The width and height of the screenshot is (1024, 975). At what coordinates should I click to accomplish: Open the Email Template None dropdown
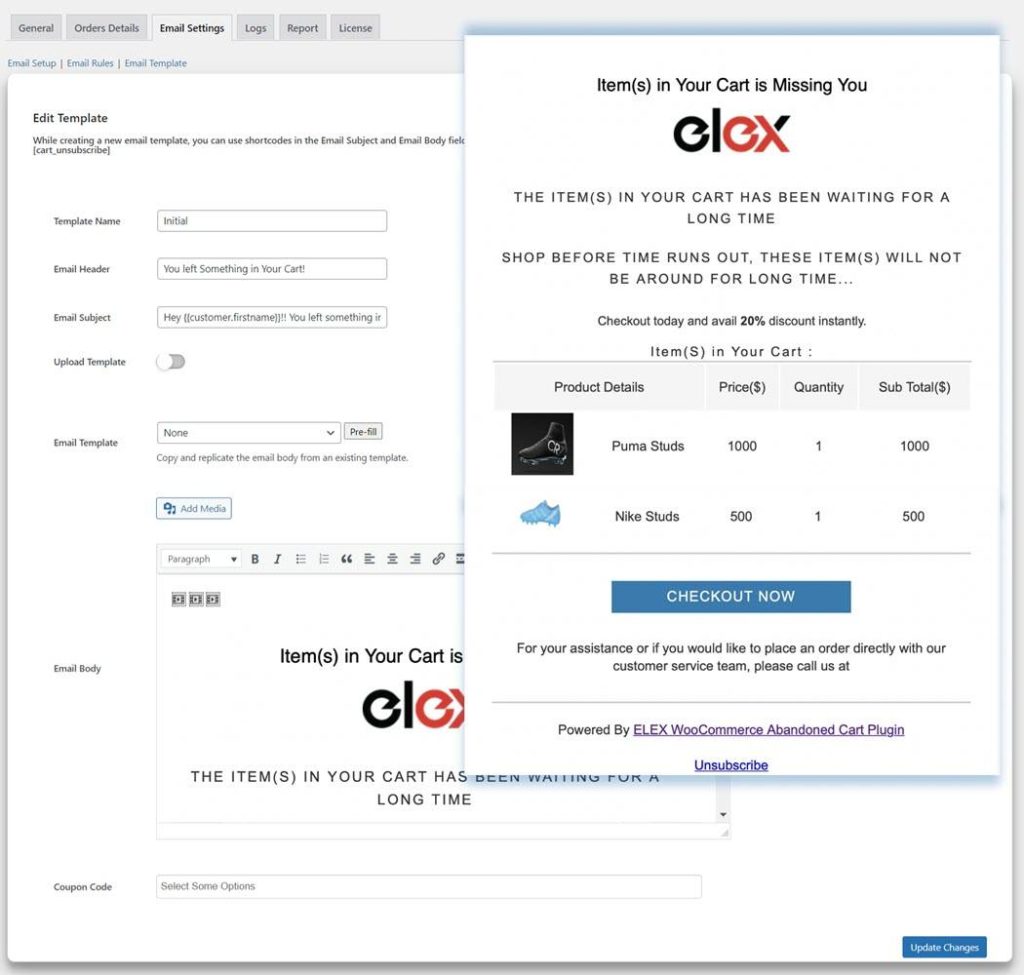(248, 433)
